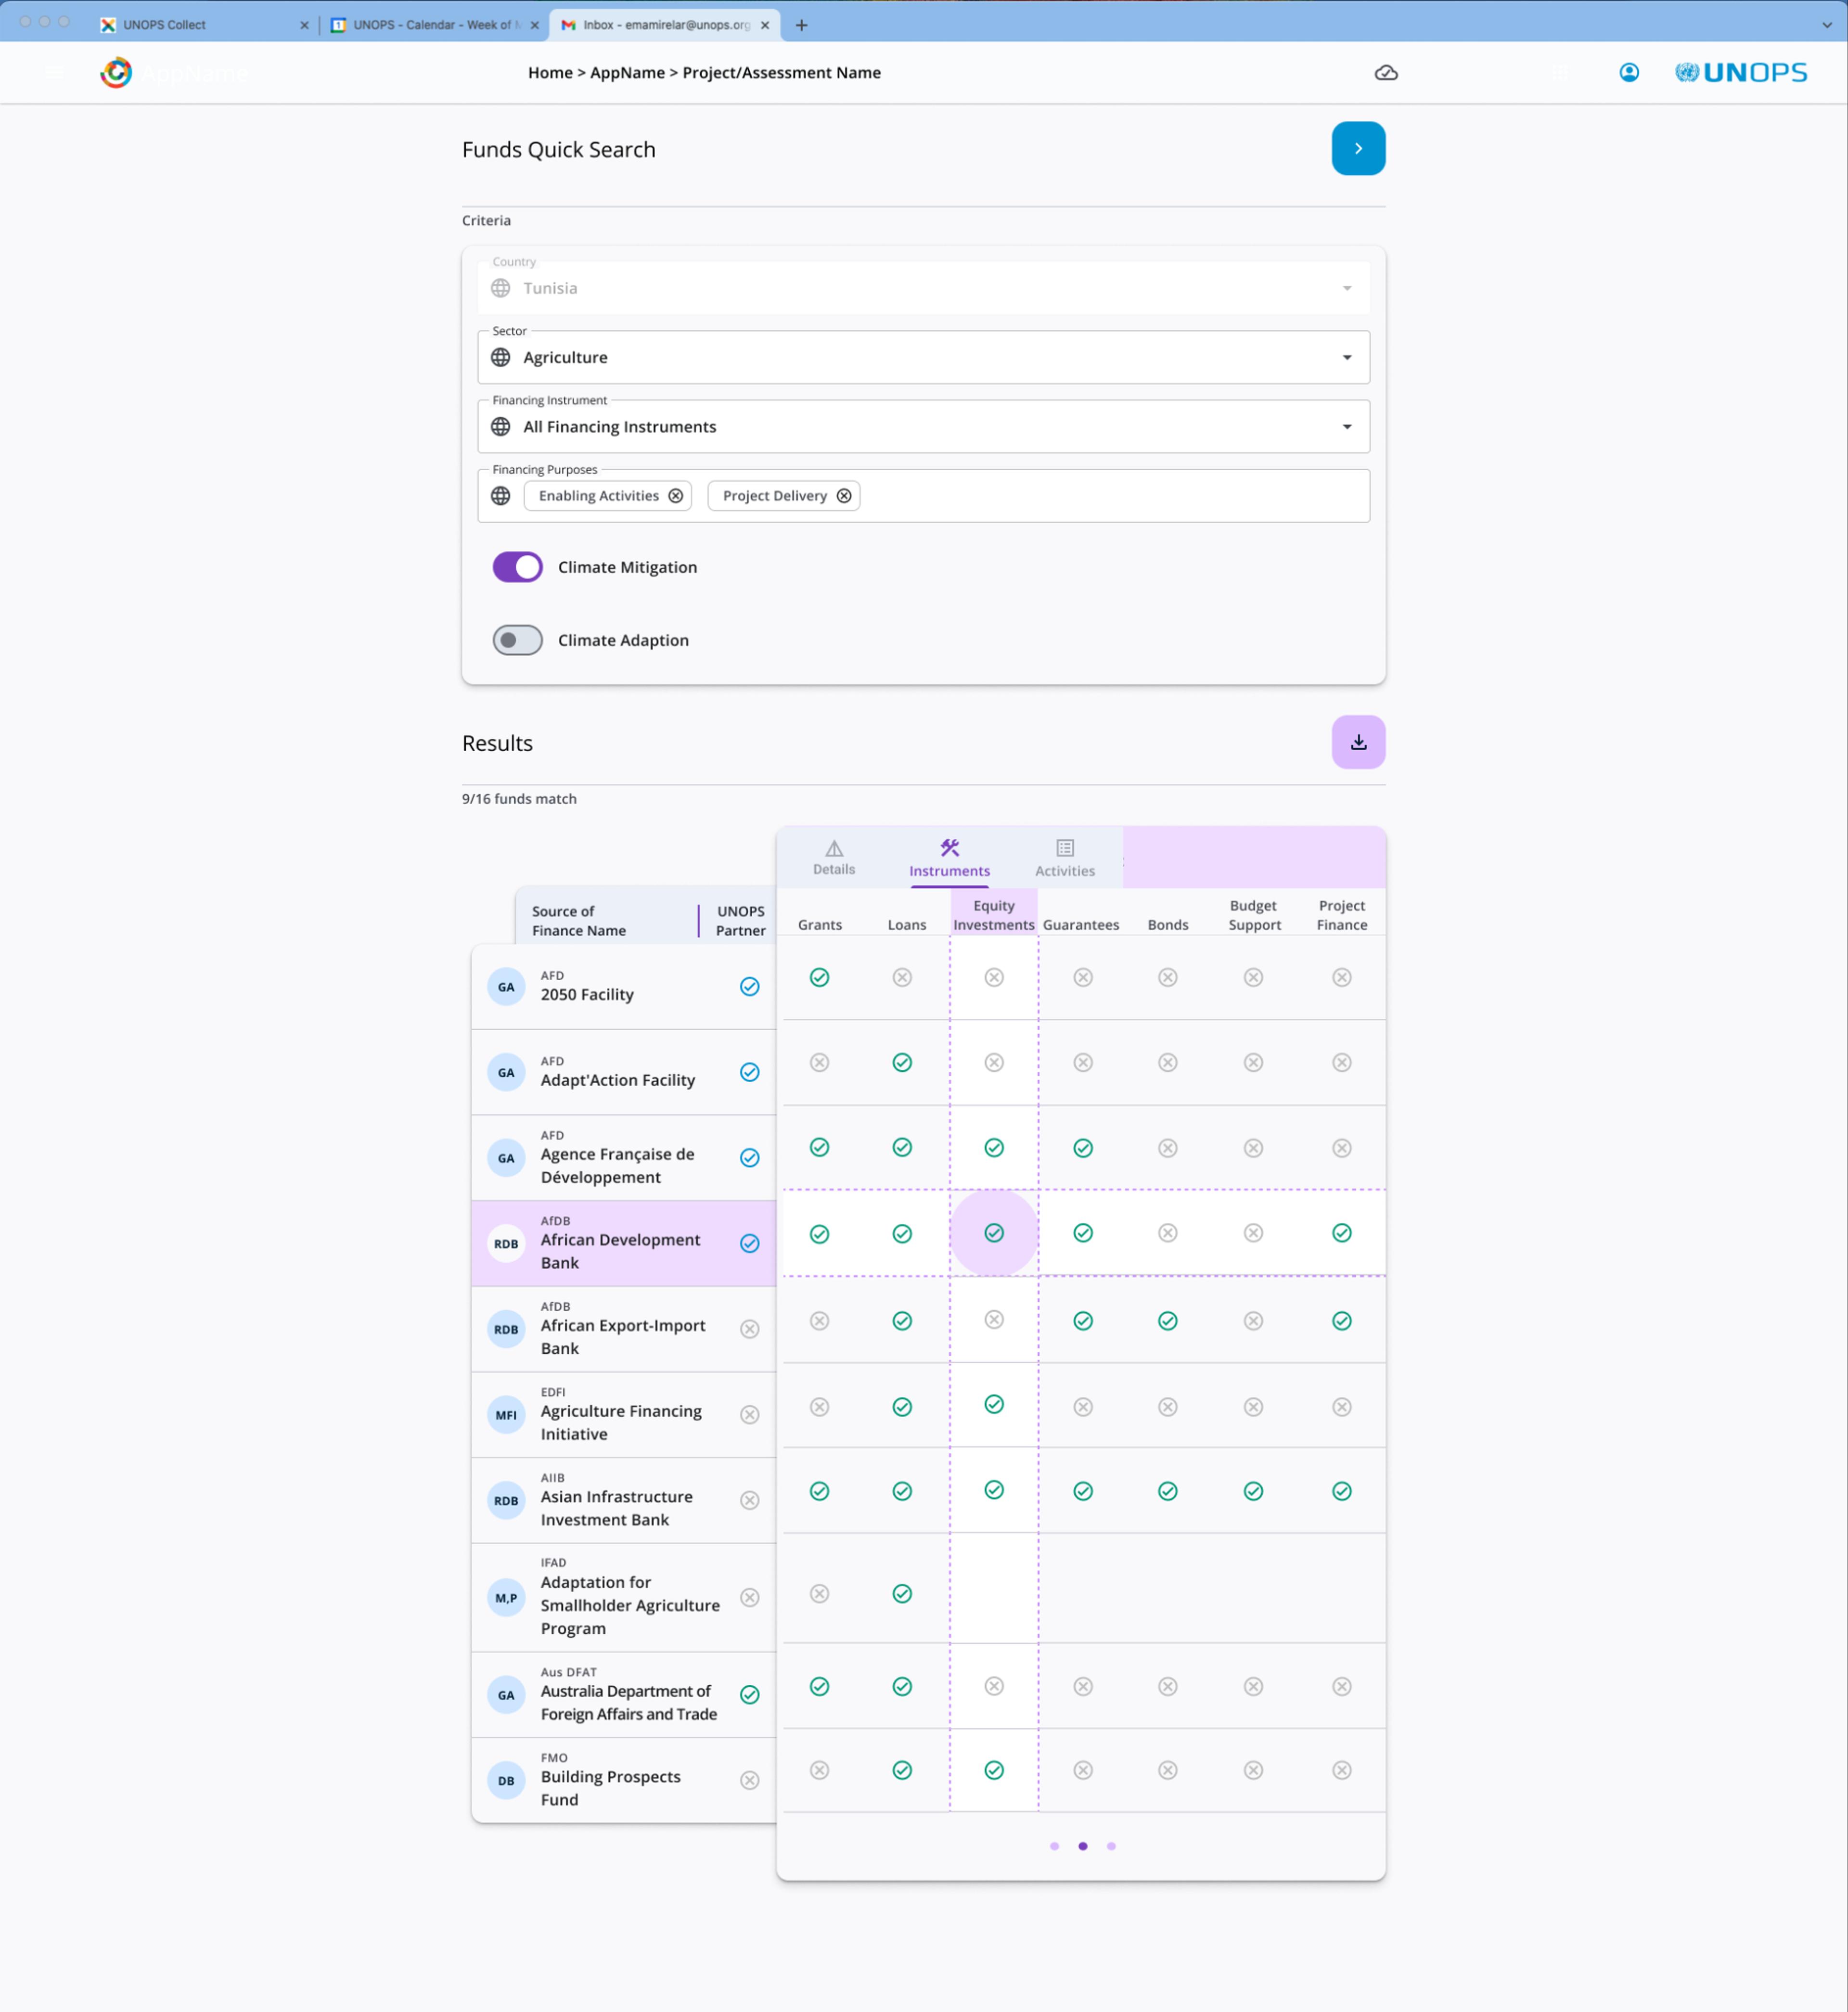1848x2012 pixels.
Task: Select Asian Infrastructure Investment Bank row
Action: (x=624, y=1500)
